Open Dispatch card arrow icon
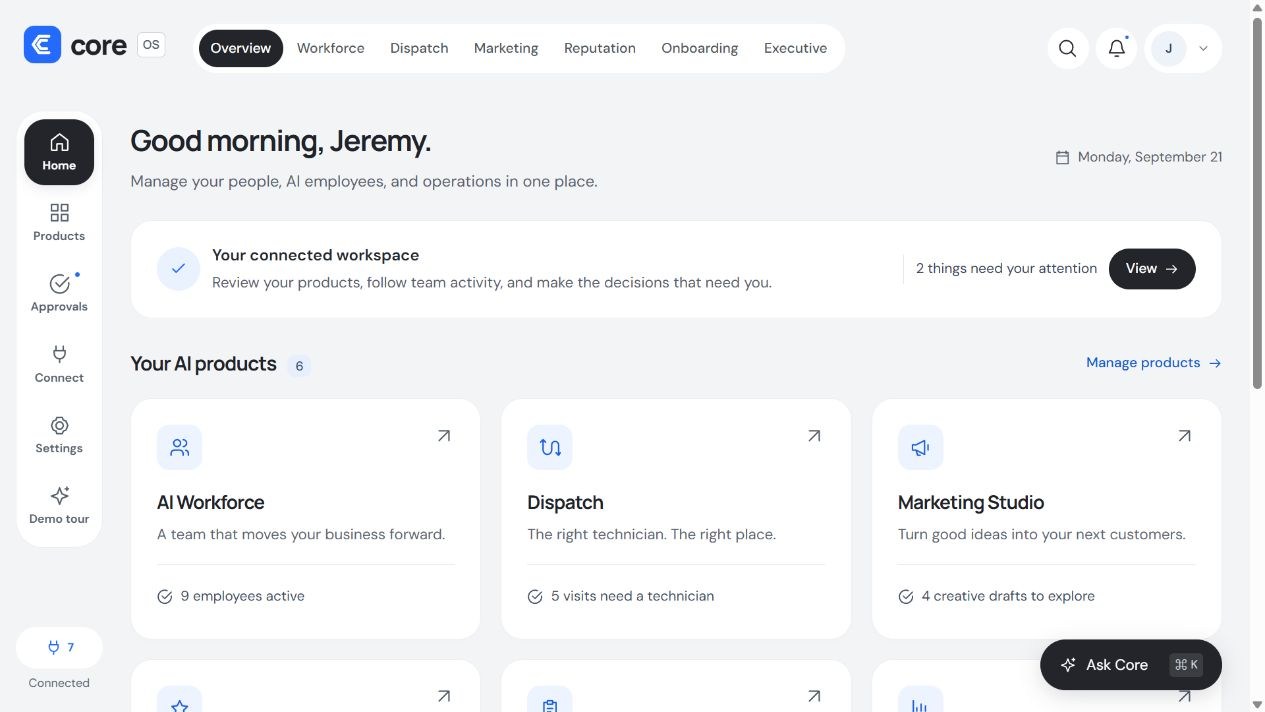 814,436
